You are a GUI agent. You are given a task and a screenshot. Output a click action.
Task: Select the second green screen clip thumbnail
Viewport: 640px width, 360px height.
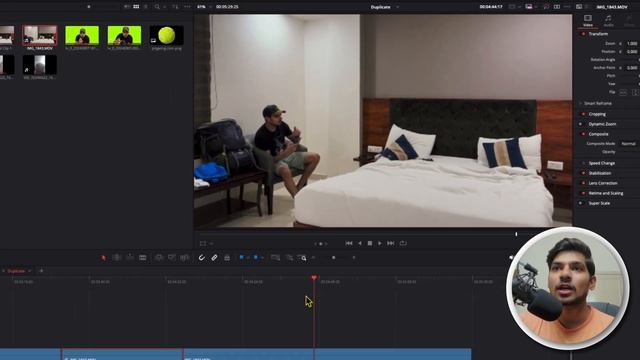click(124, 35)
